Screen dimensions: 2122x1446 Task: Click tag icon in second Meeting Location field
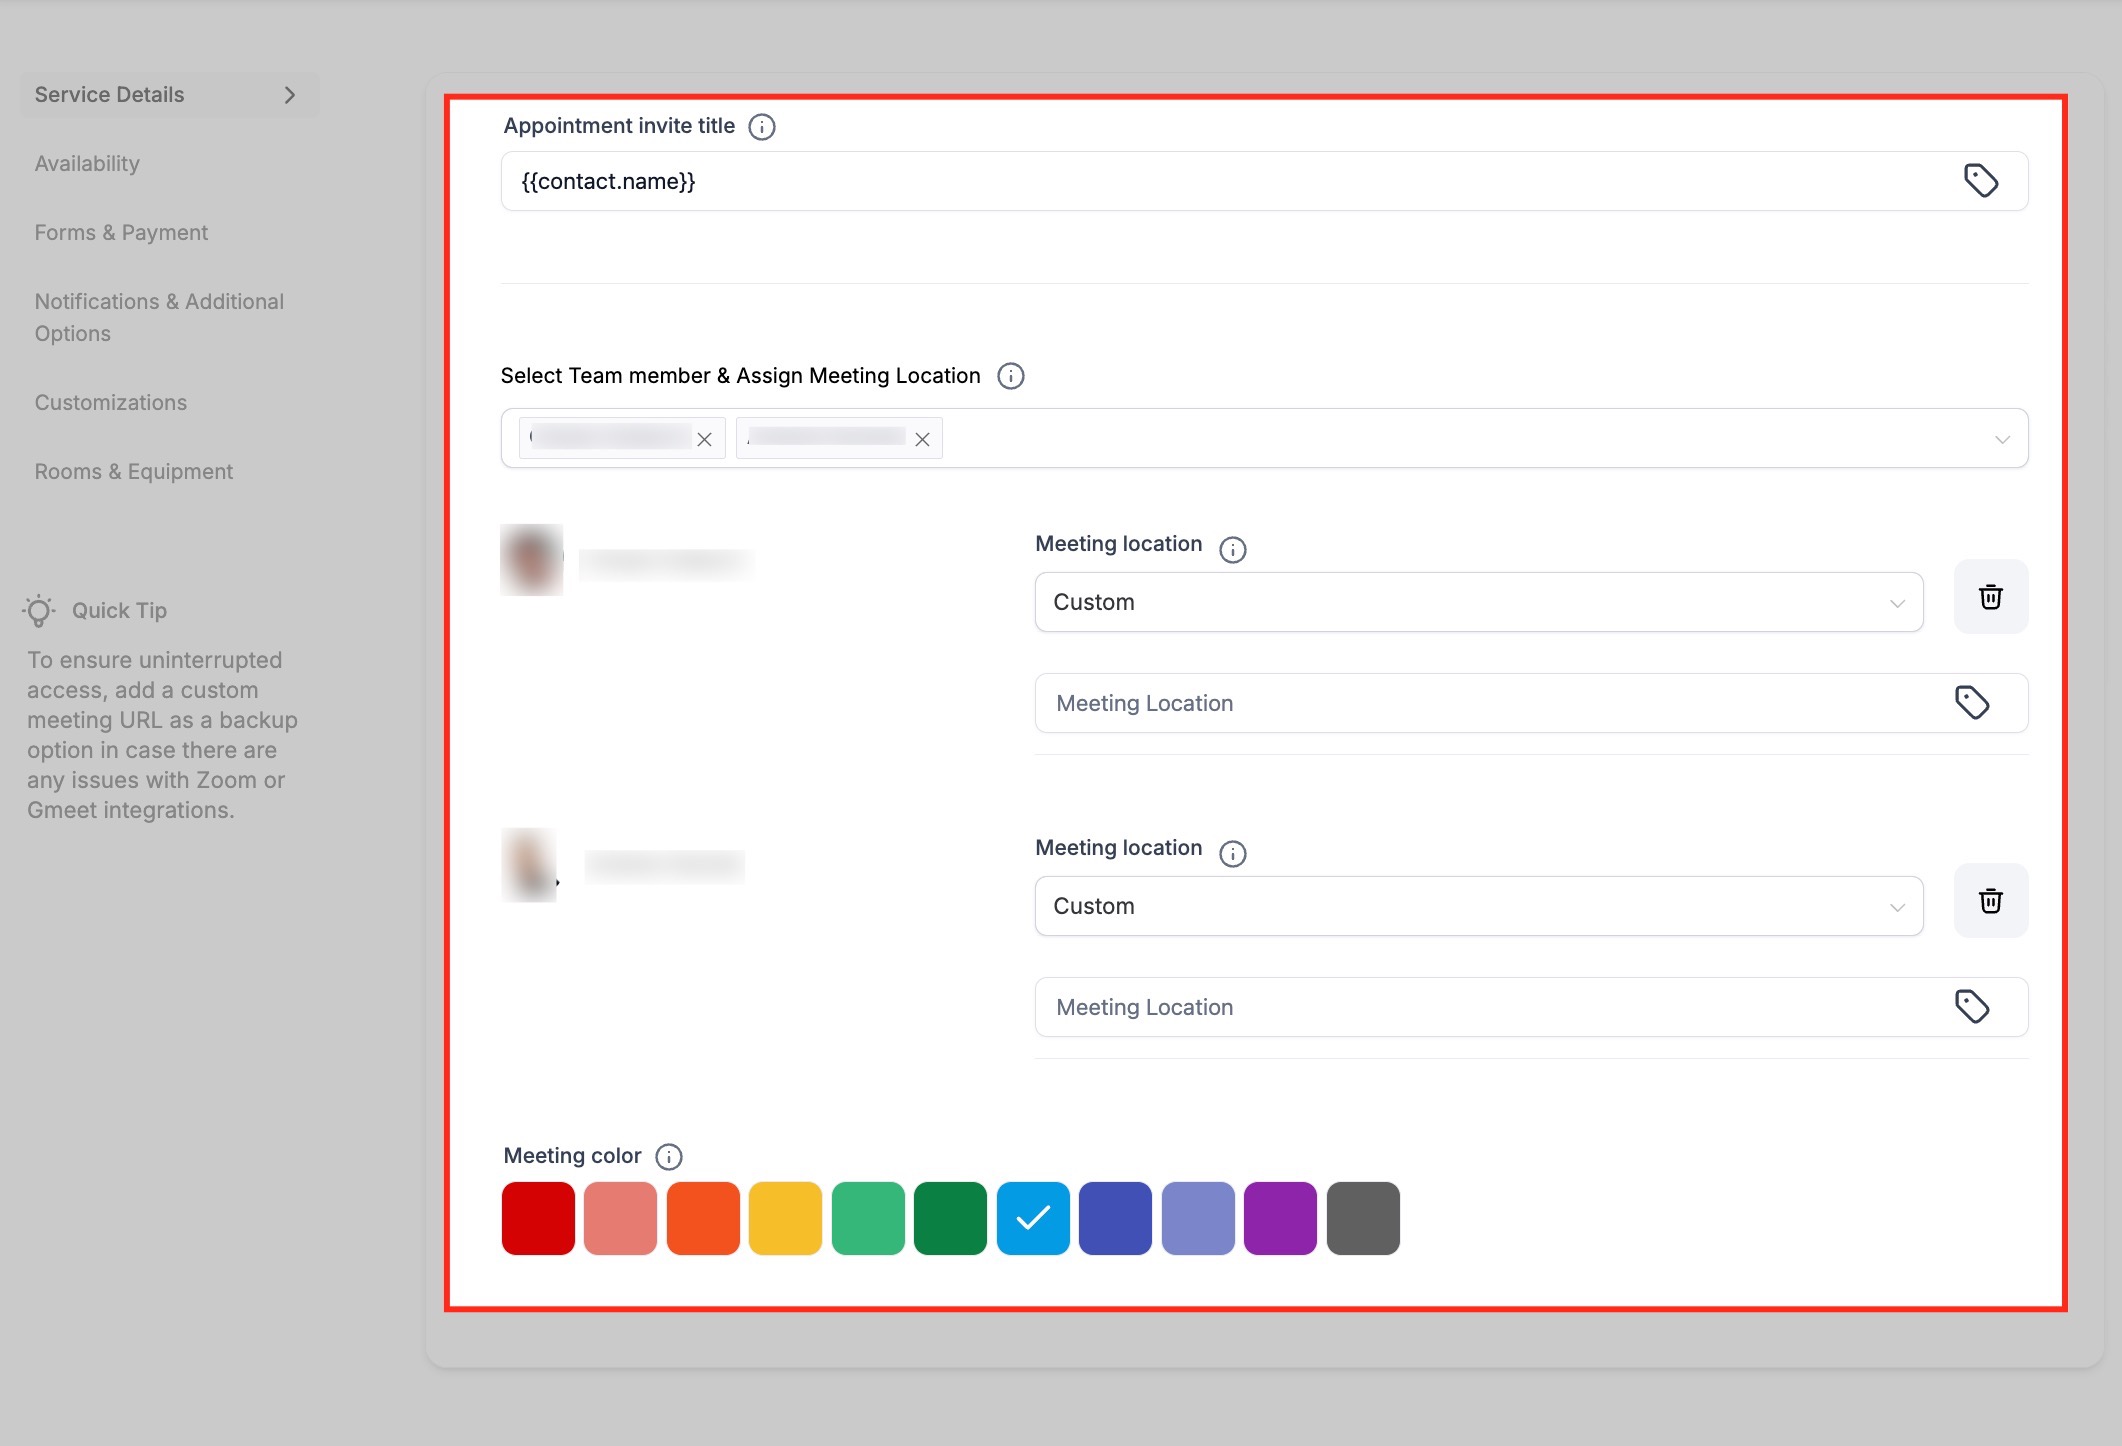(1971, 1007)
